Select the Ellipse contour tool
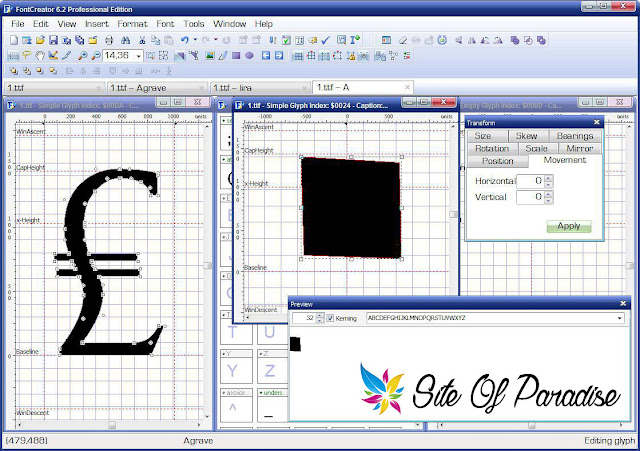Screen dimensions: 640x451 click(249, 56)
